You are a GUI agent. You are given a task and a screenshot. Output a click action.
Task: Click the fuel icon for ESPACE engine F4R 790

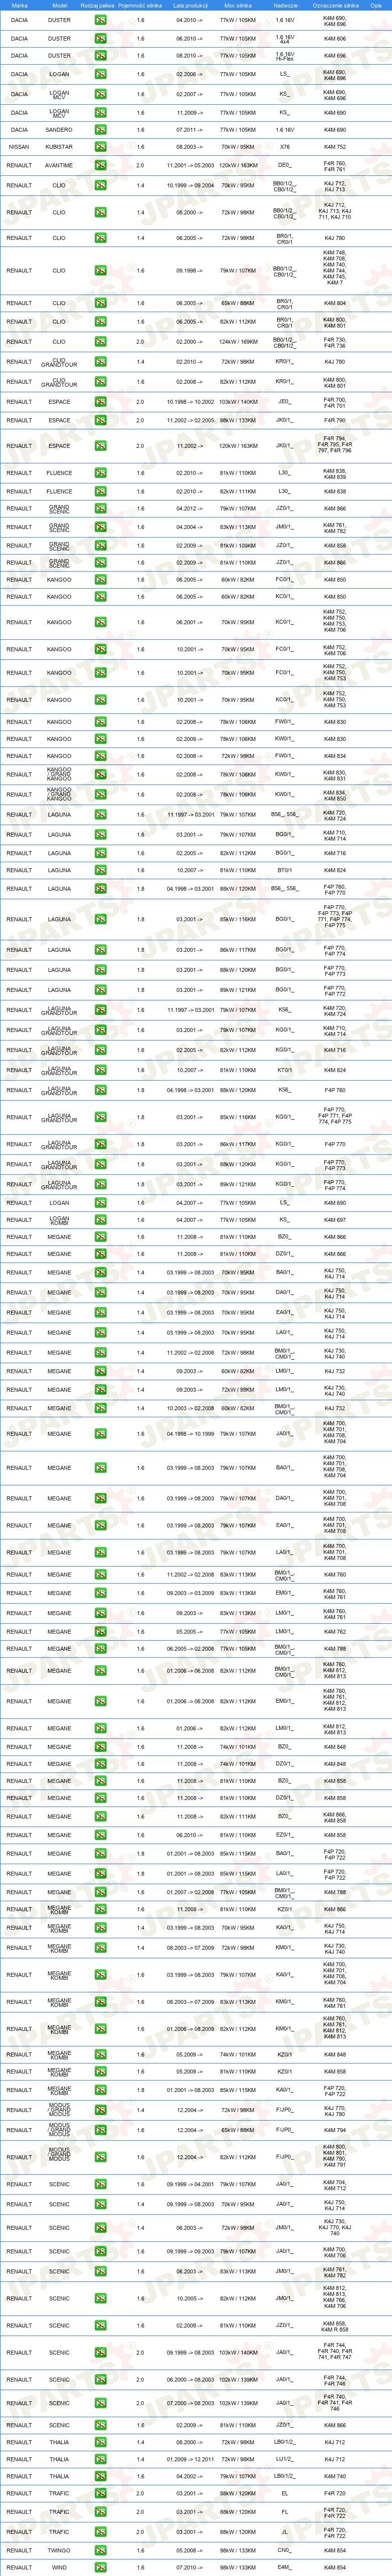coord(100,421)
